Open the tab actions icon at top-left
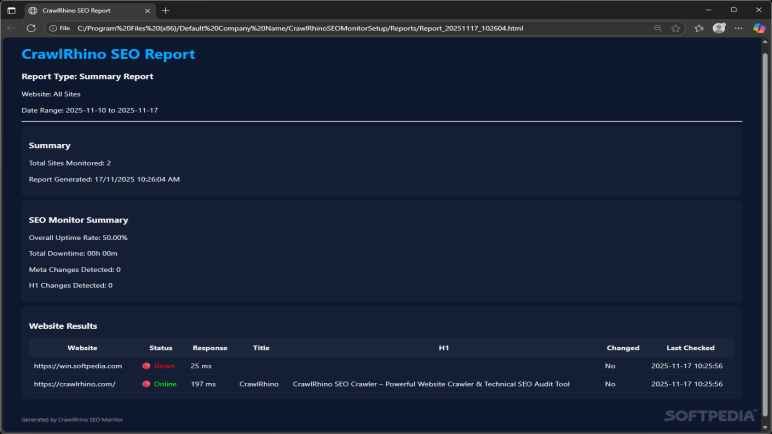The image size is (772, 434). pyautogui.click(x=11, y=10)
